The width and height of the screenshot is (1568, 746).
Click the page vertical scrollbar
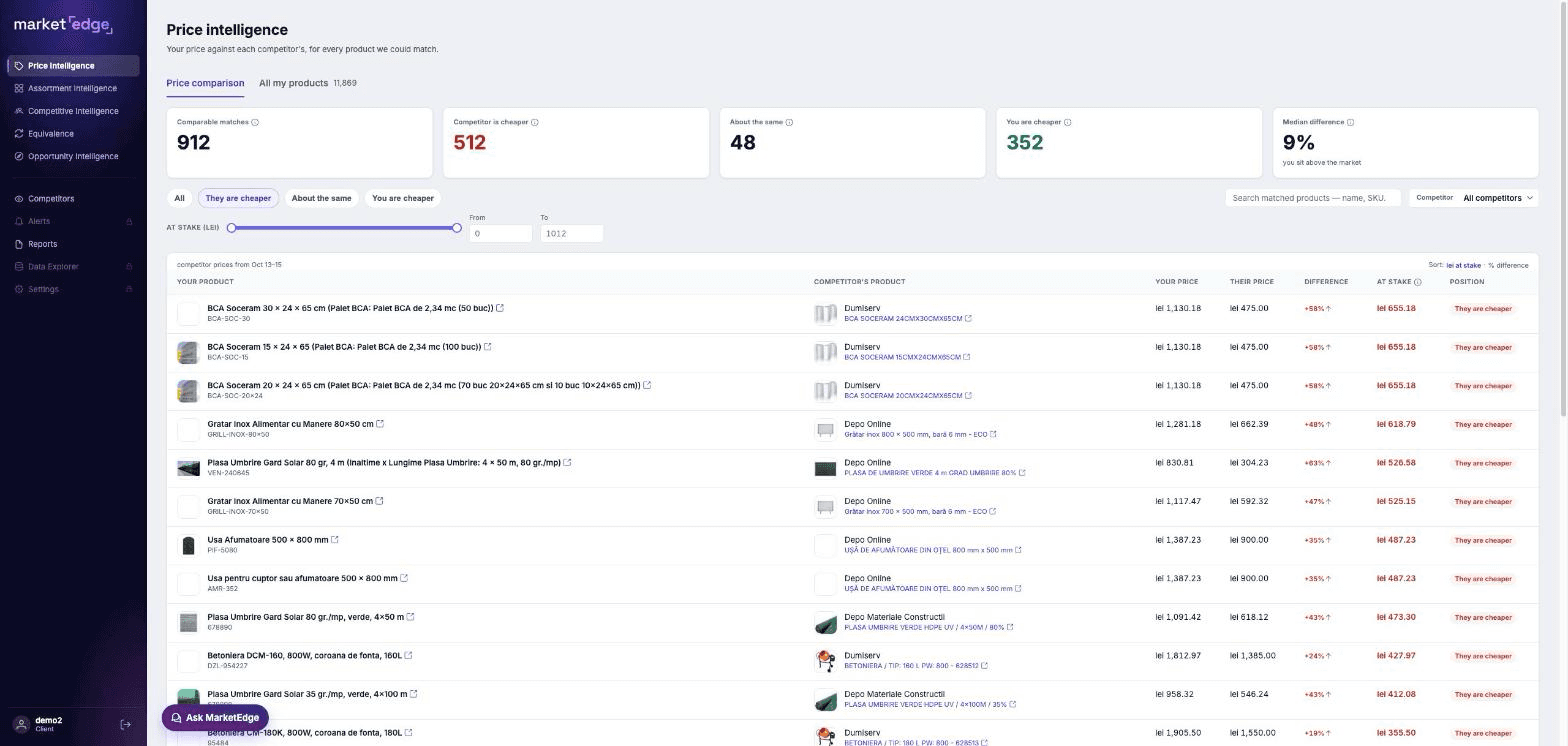tap(1562, 210)
